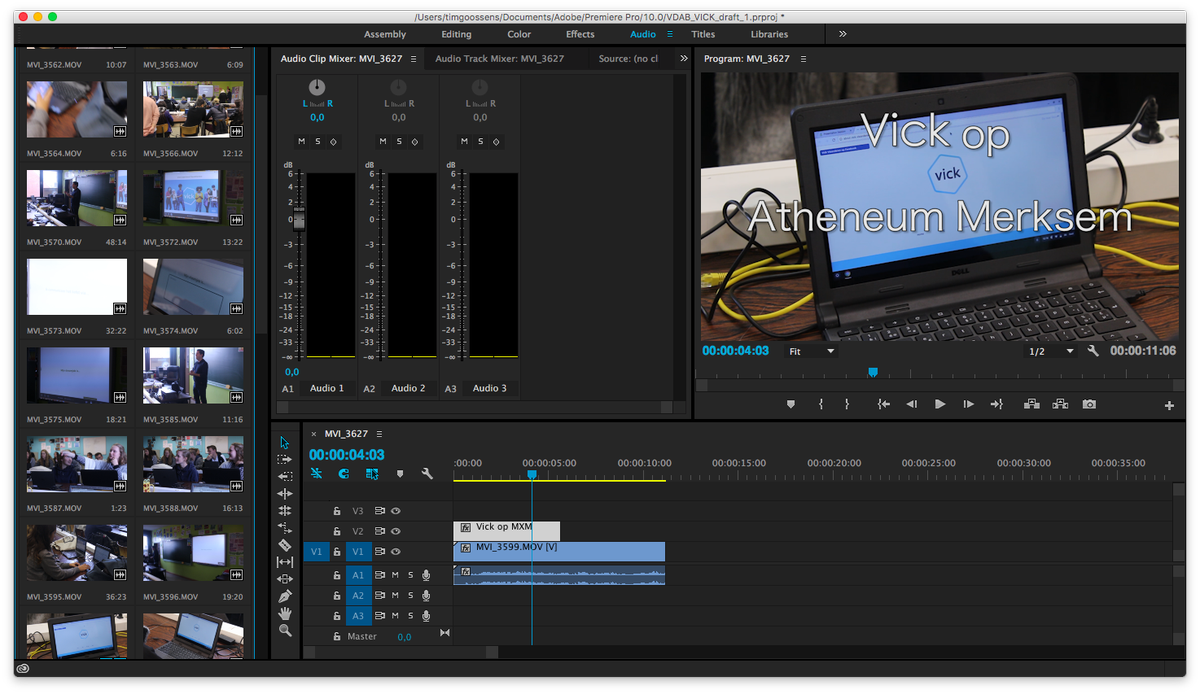Switch to the Effects workspace
This screenshot has width=1200, height=694.
[580, 34]
